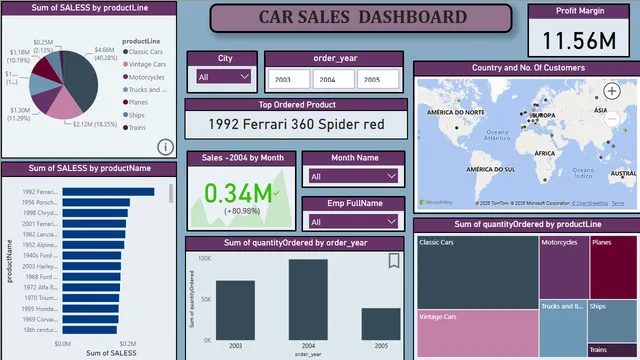Click Ships legend entry
The width and height of the screenshot is (640, 360).
[x=134, y=115]
